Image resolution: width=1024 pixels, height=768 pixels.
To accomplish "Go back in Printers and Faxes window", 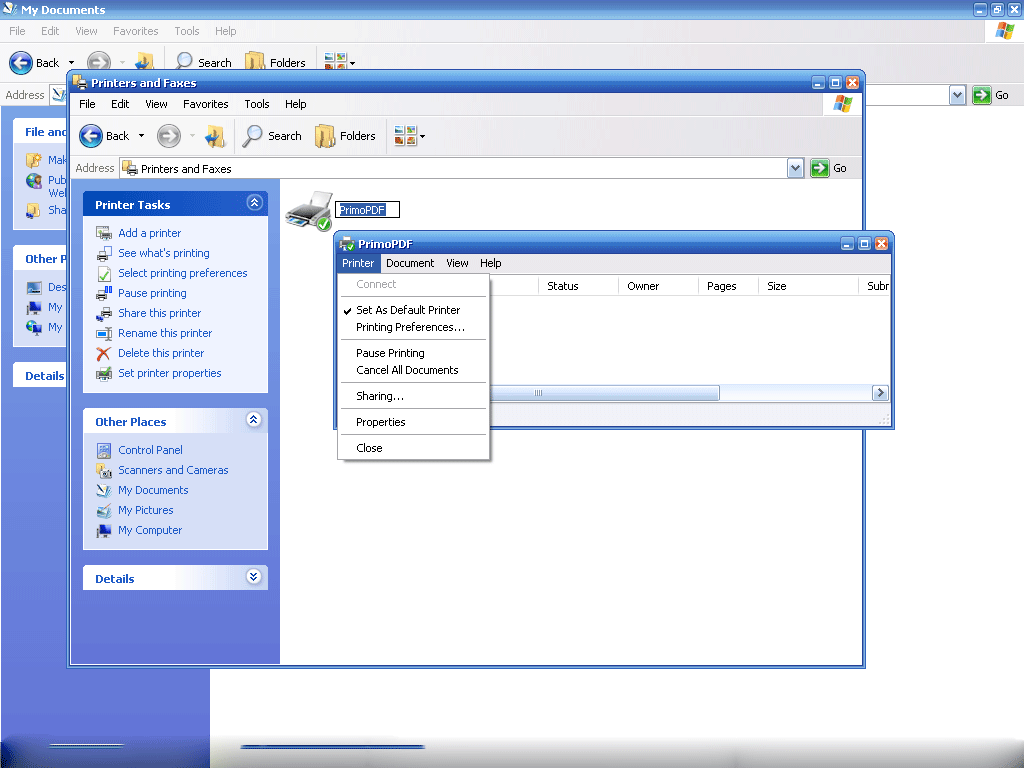I will tap(104, 136).
